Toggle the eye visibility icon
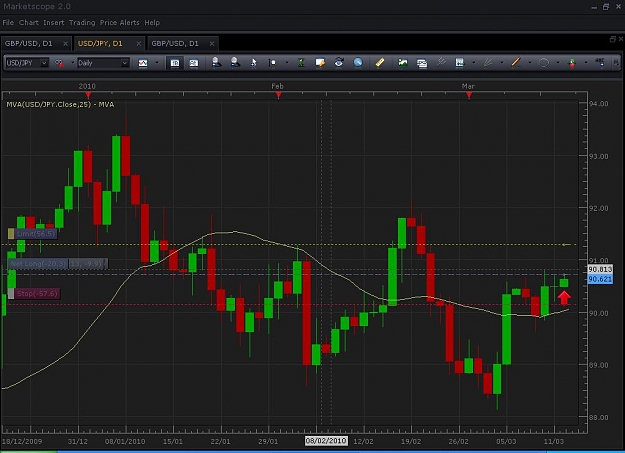 tap(339, 63)
